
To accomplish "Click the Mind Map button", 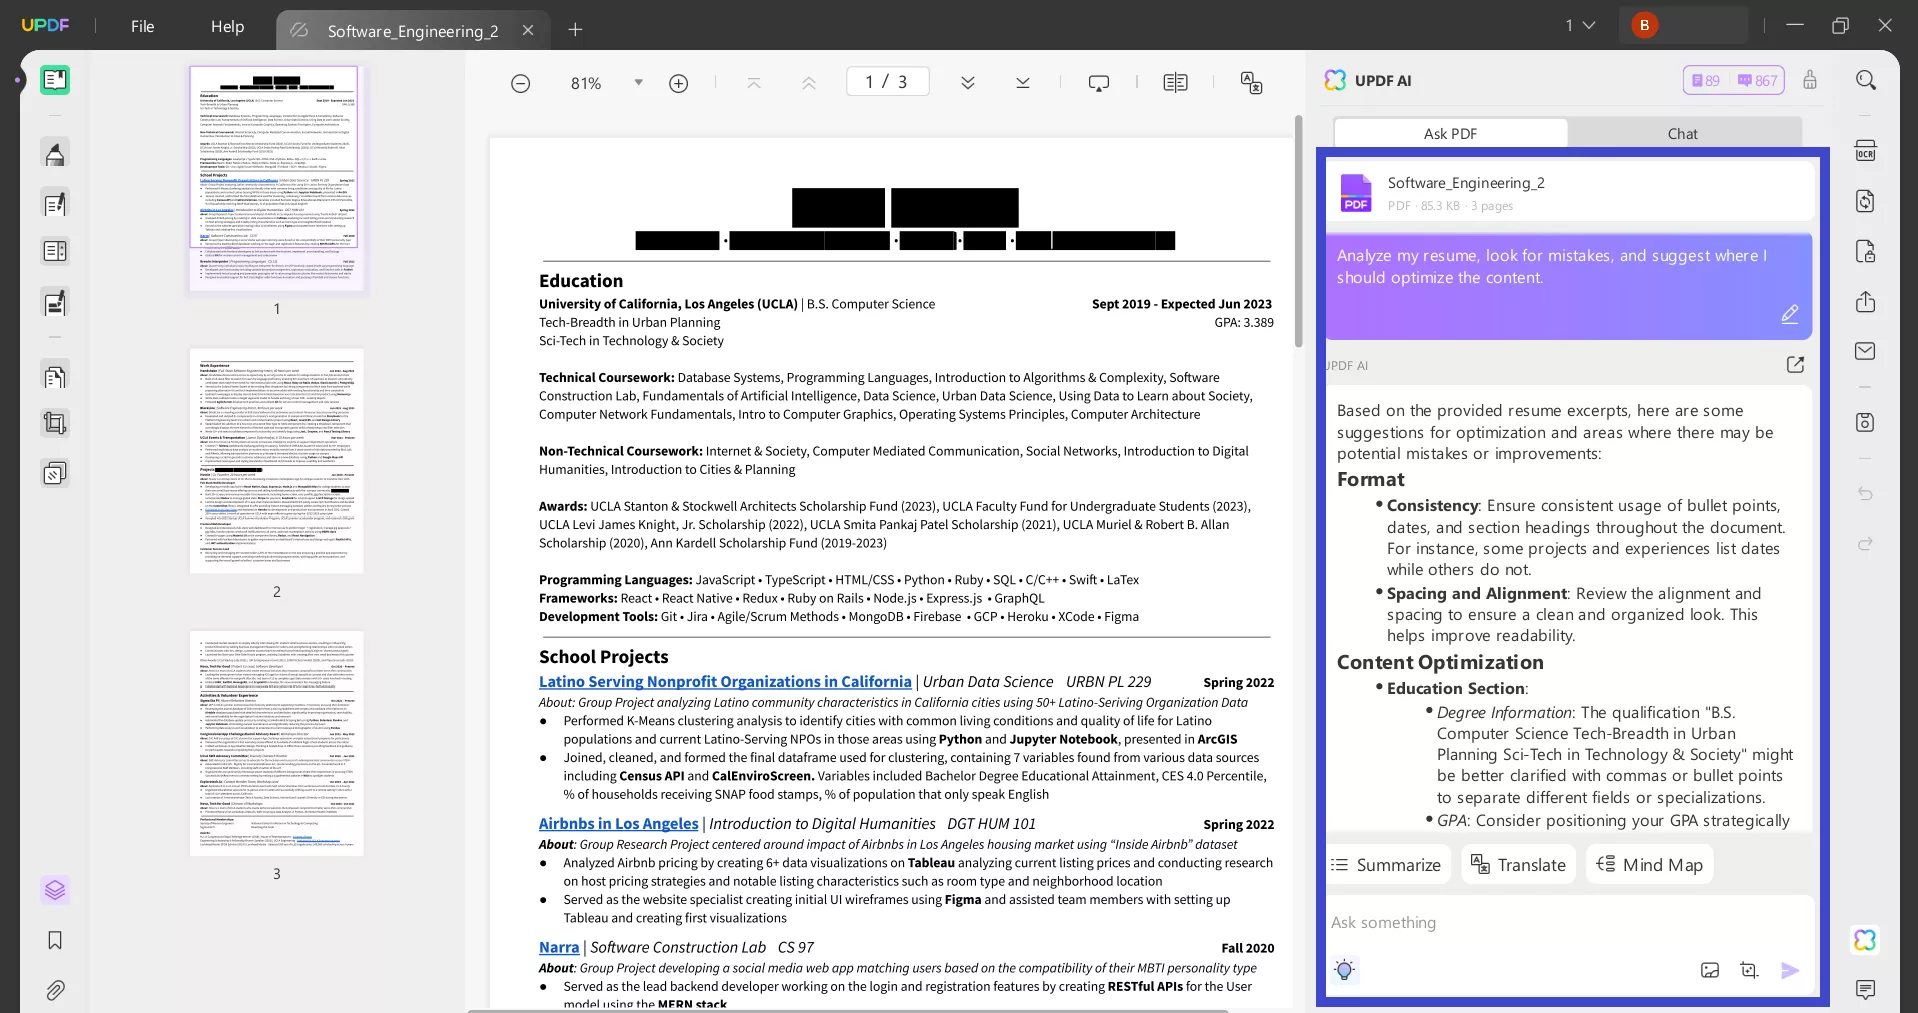I will point(1649,865).
